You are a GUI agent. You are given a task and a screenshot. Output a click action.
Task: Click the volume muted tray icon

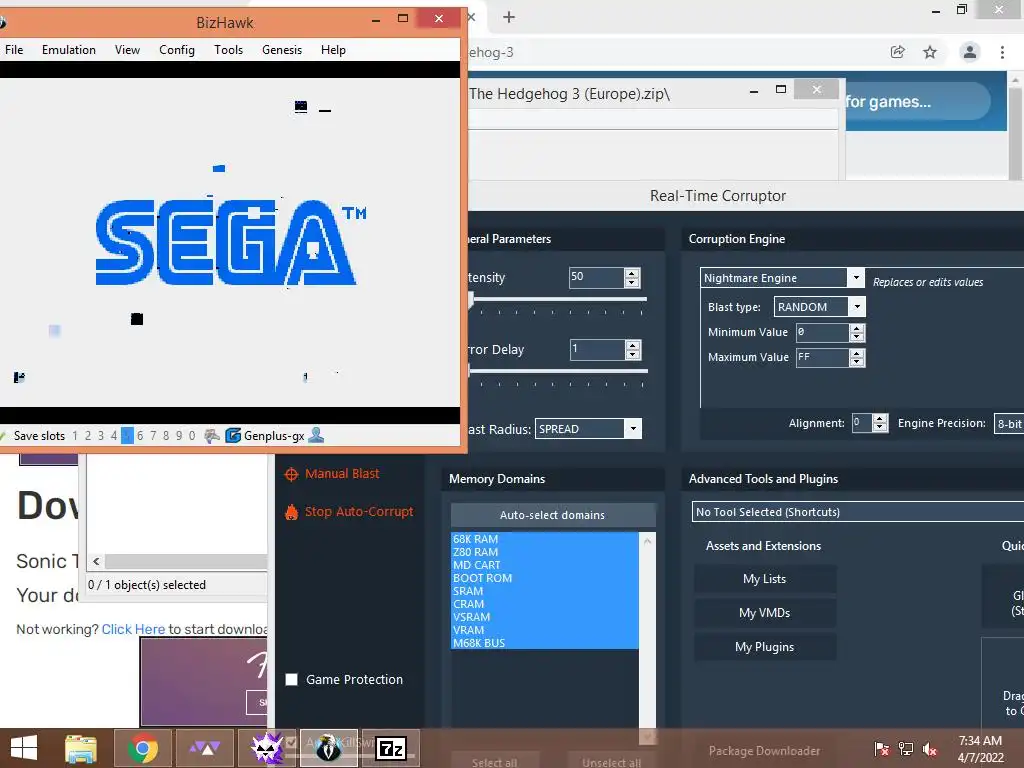(930, 749)
